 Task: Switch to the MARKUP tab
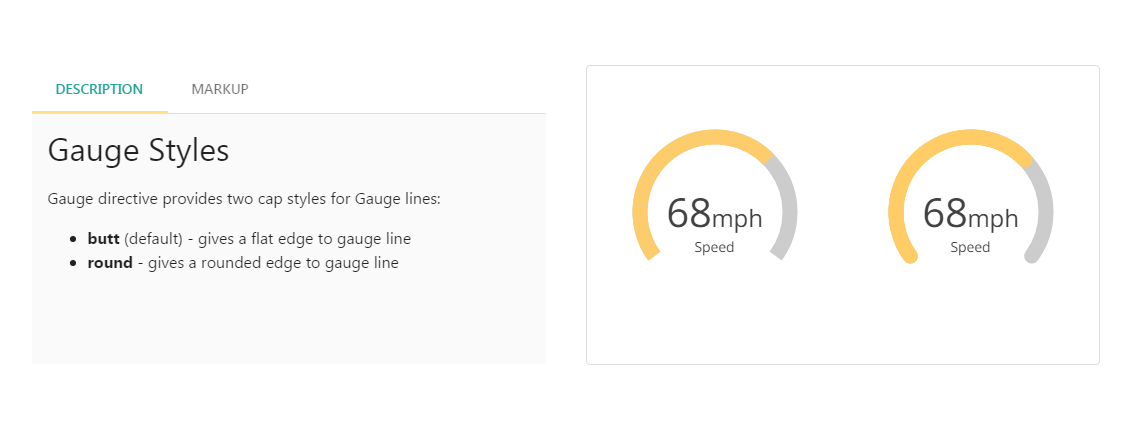click(x=220, y=89)
